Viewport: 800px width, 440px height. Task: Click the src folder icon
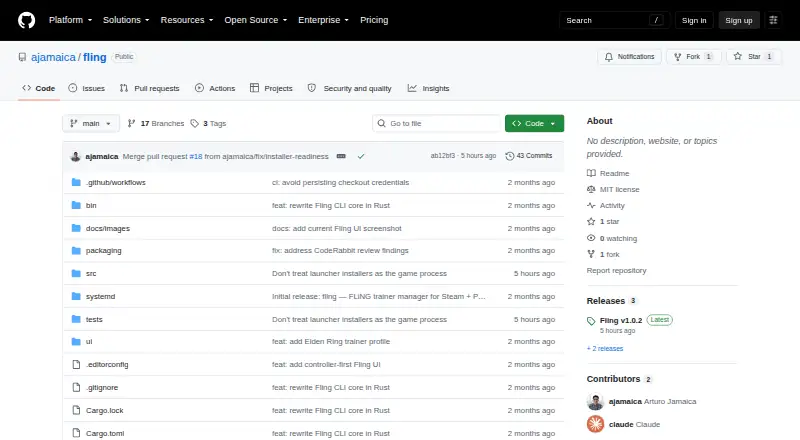click(x=76, y=274)
